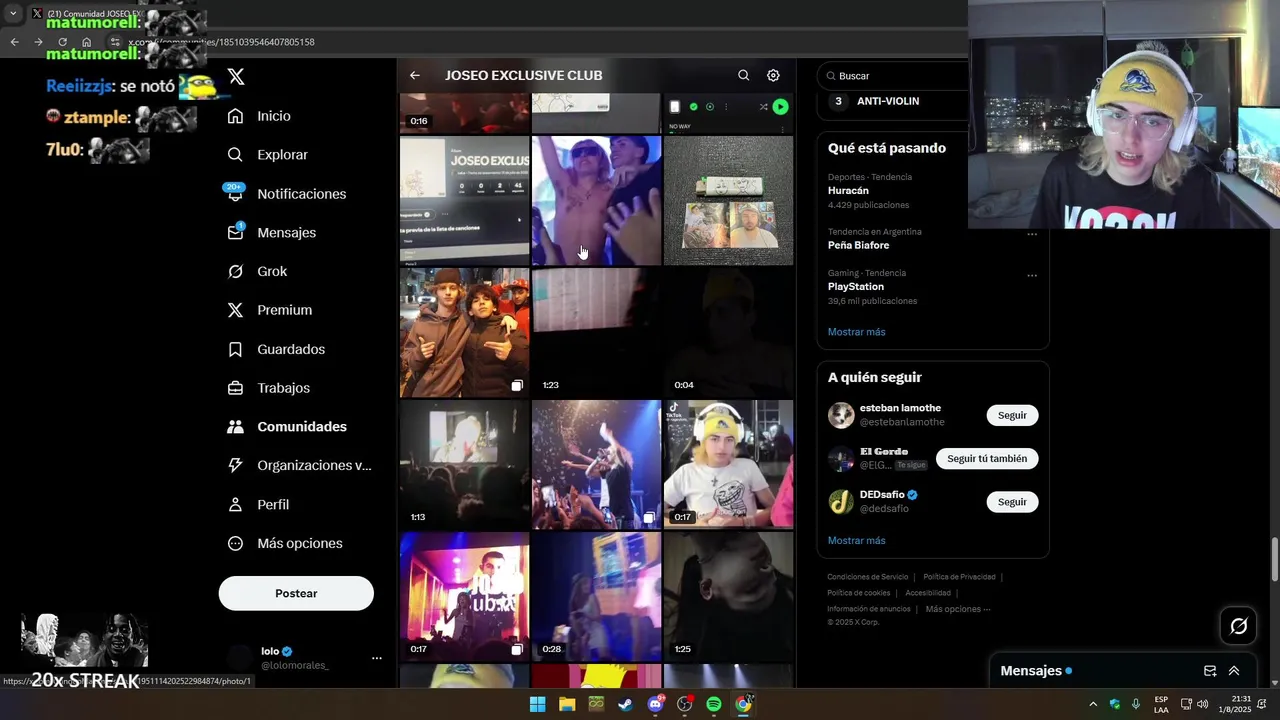Open the Notificaciones bell icon
The width and height of the screenshot is (1280, 720).
[235, 194]
